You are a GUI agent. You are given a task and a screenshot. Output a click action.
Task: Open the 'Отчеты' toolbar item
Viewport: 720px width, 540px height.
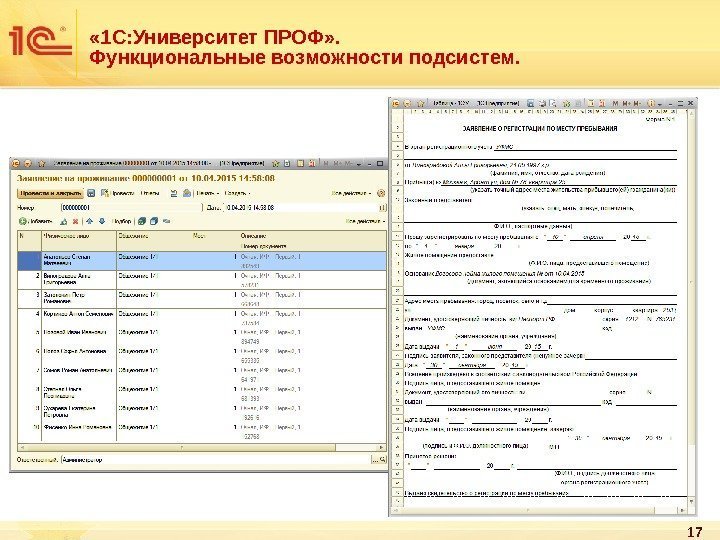[x=150, y=193]
